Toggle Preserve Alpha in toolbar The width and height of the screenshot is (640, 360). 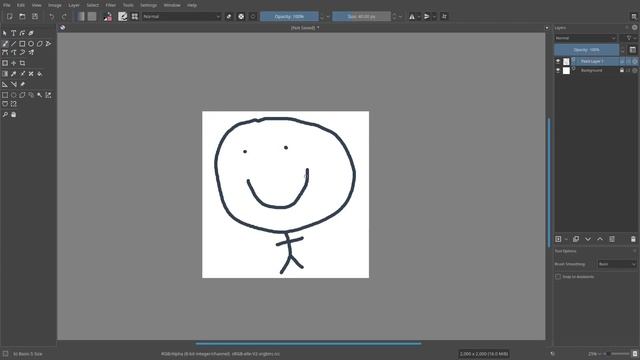tap(241, 16)
